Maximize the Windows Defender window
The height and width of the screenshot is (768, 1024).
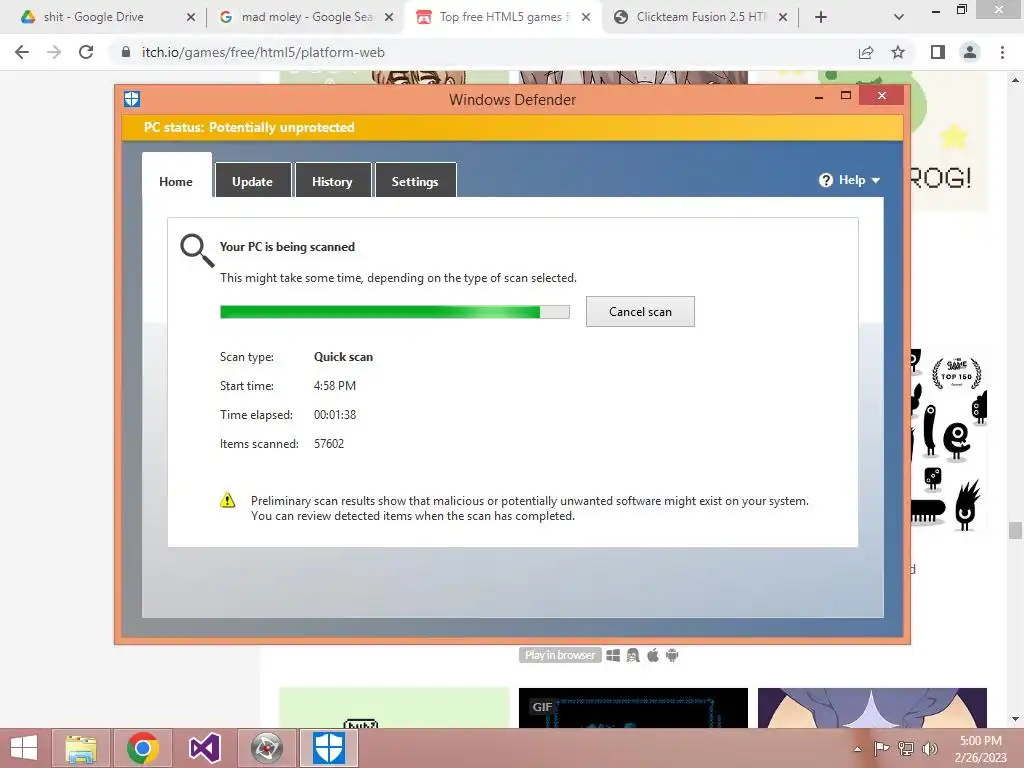point(846,95)
